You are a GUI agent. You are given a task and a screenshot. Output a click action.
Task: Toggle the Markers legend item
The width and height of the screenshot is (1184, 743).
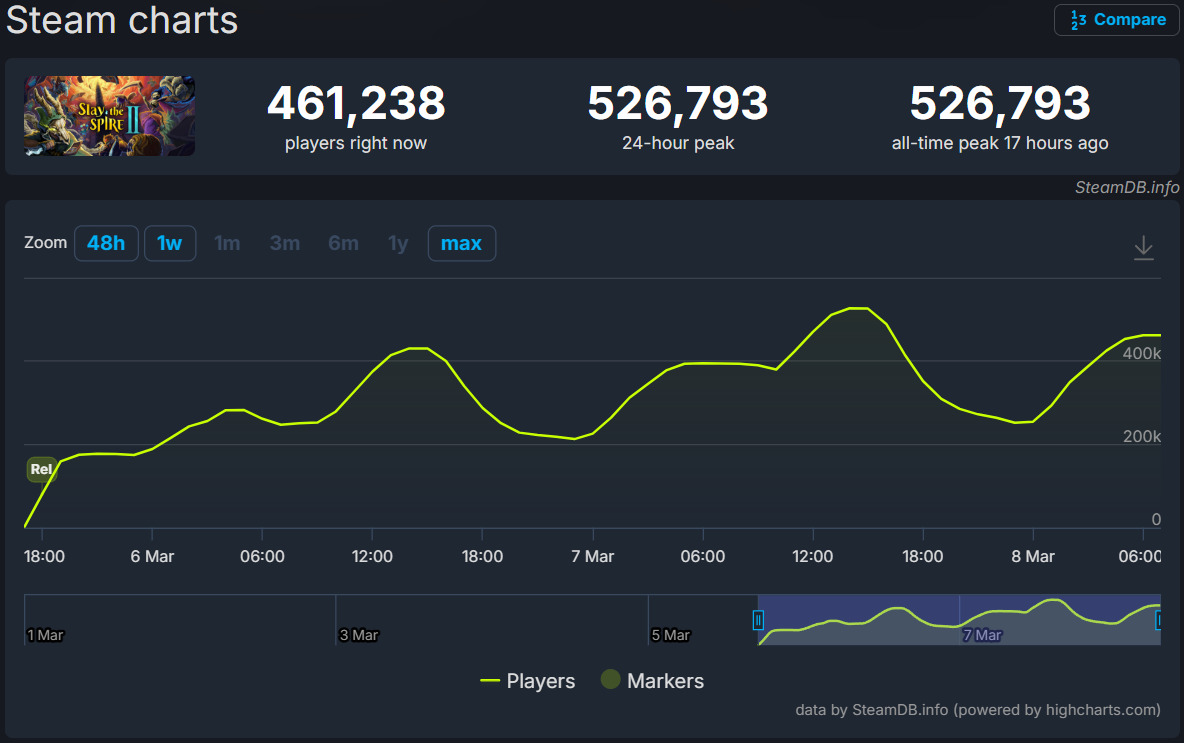click(x=652, y=681)
